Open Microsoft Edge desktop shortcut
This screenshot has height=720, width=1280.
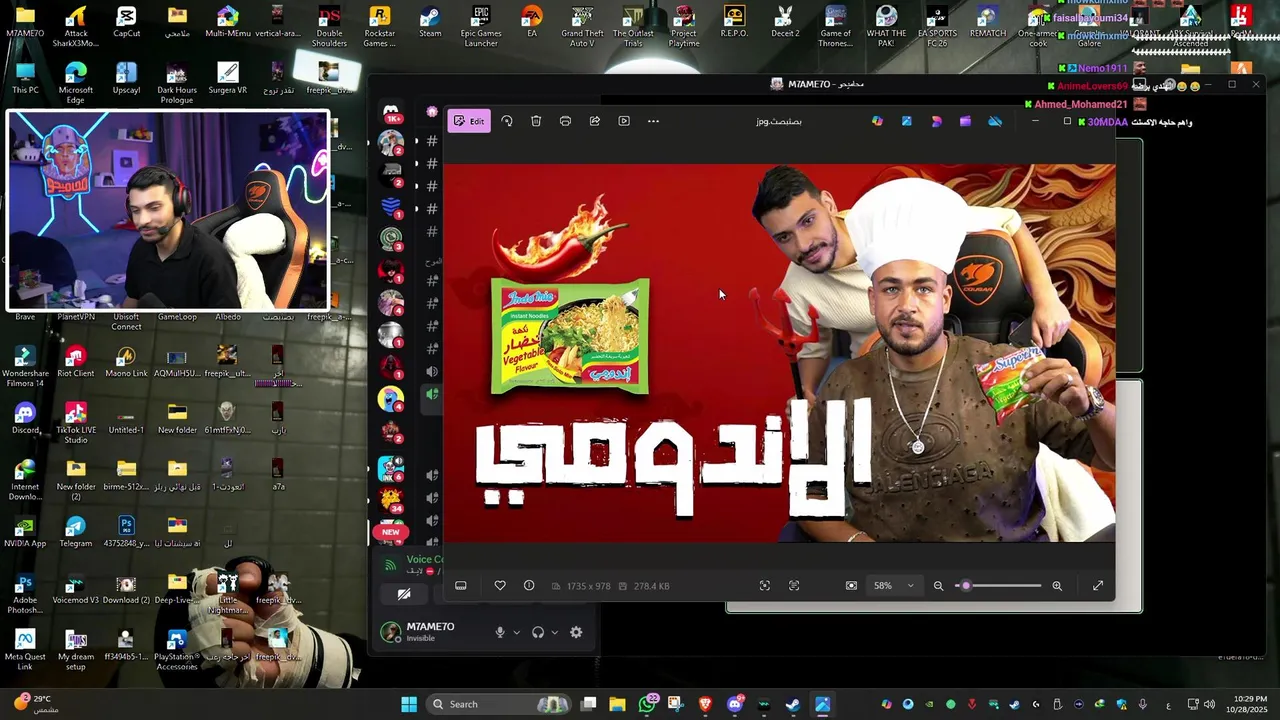tap(76, 83)
